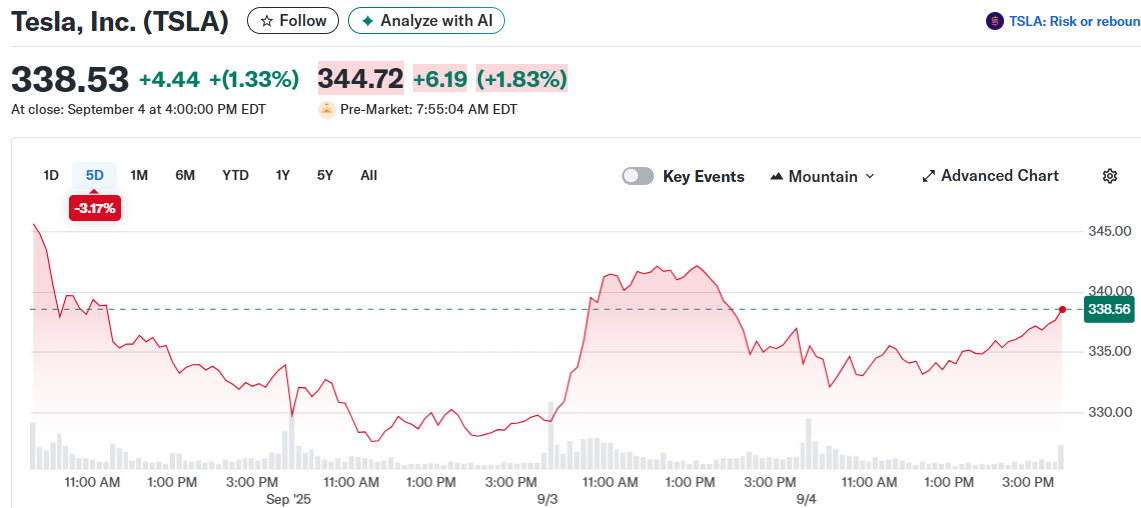Switch to the 1M range
Viewport: 1141px width, 508px height.
(x=139, y=175)
